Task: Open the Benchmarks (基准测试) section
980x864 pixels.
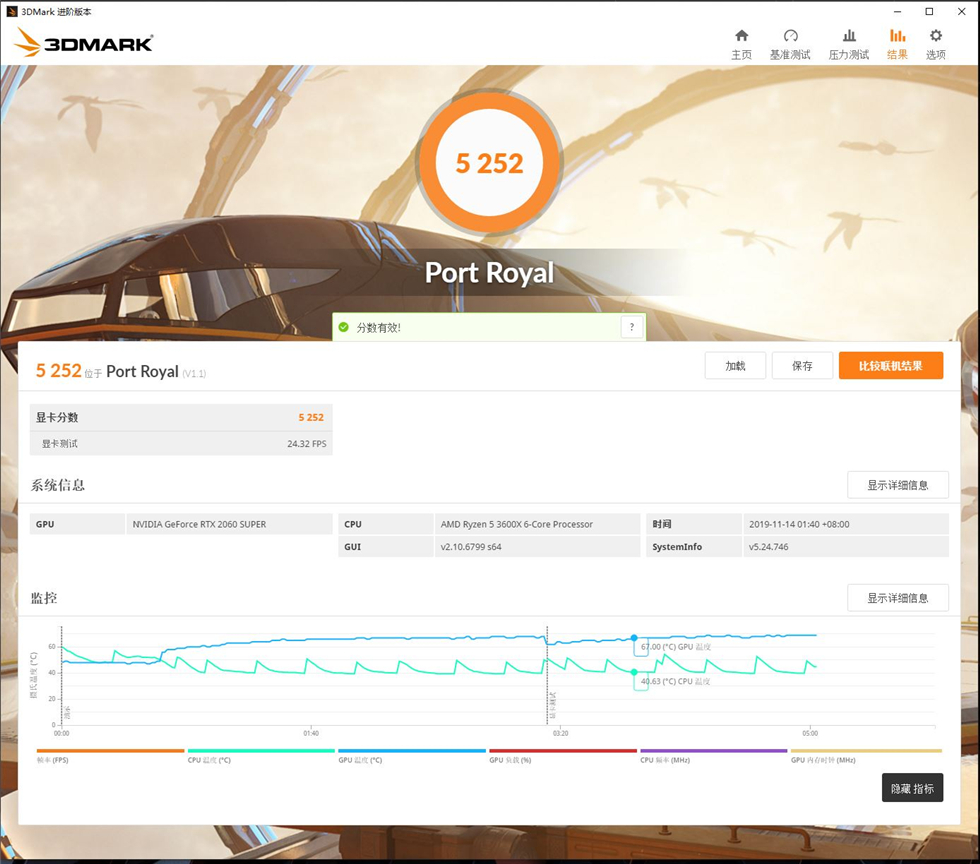Action: click(790, 44)
